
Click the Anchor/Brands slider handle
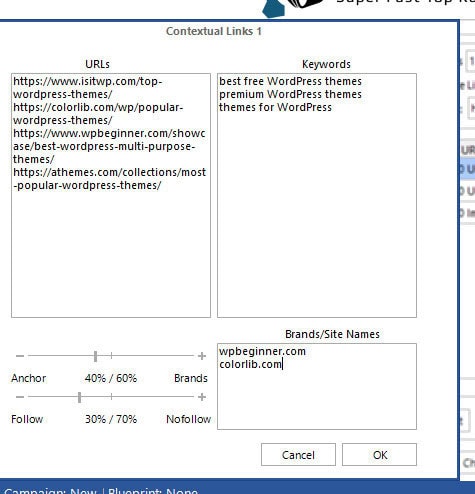(96, 356)
